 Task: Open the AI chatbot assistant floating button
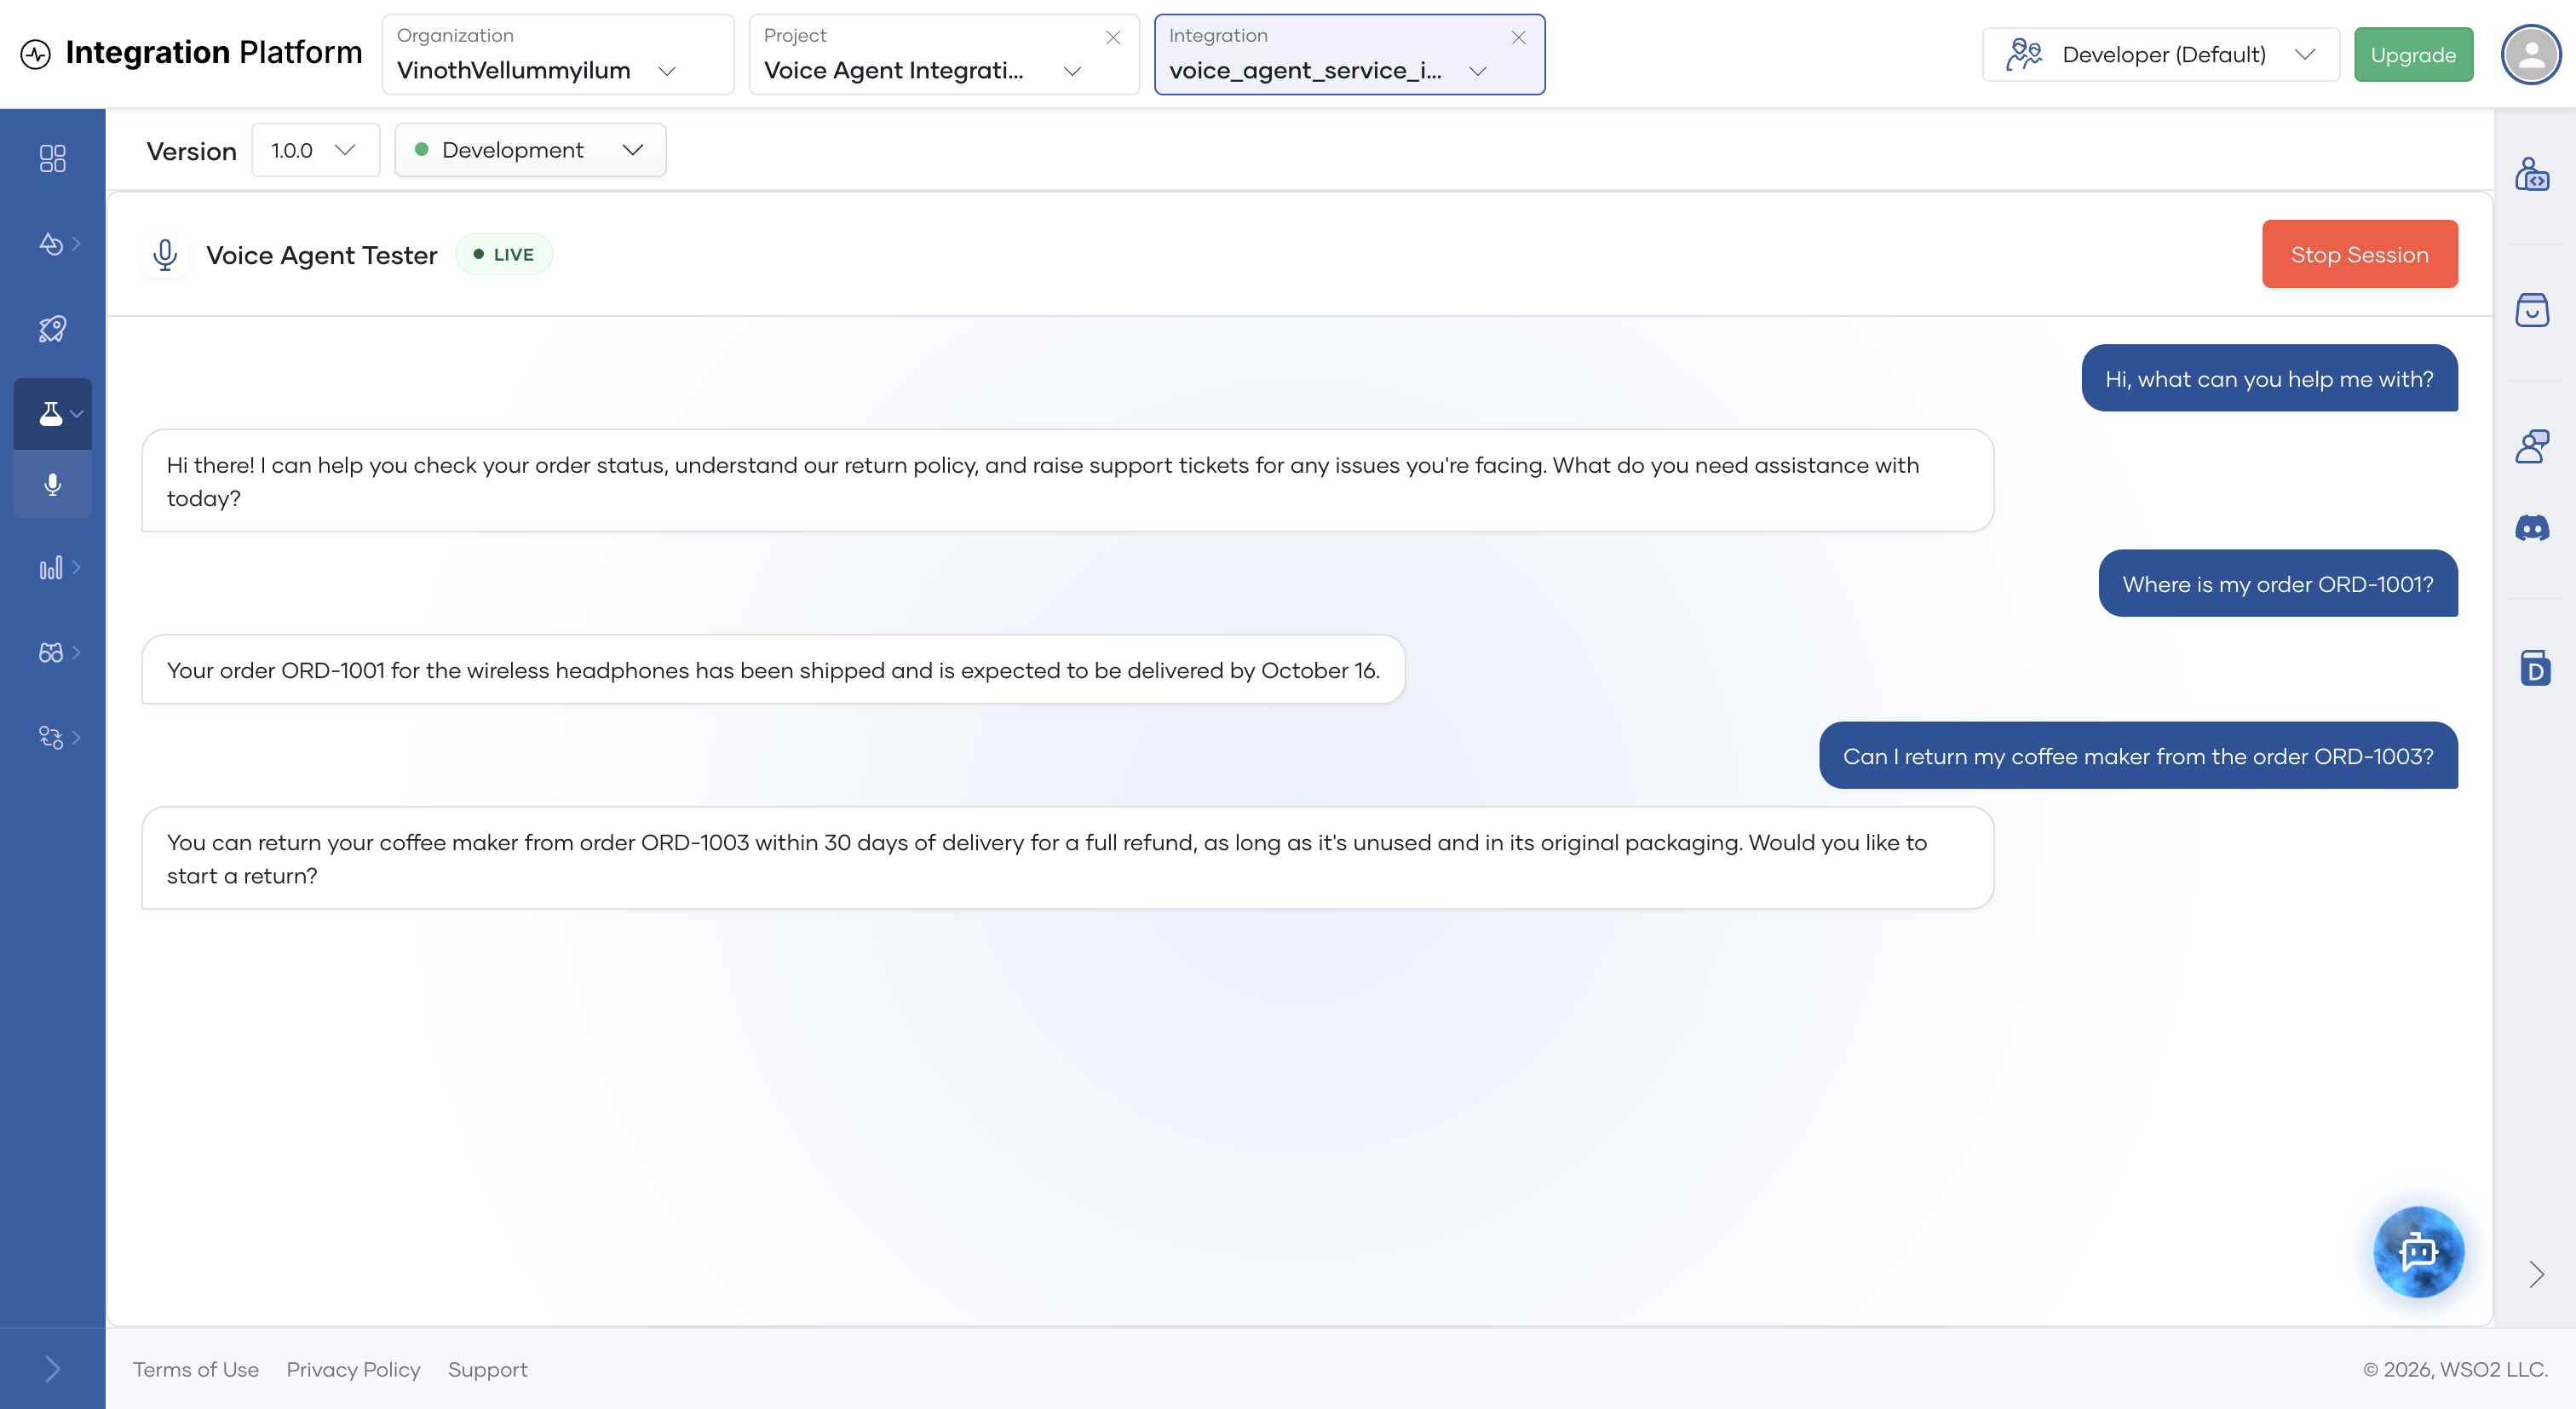2418,1251
